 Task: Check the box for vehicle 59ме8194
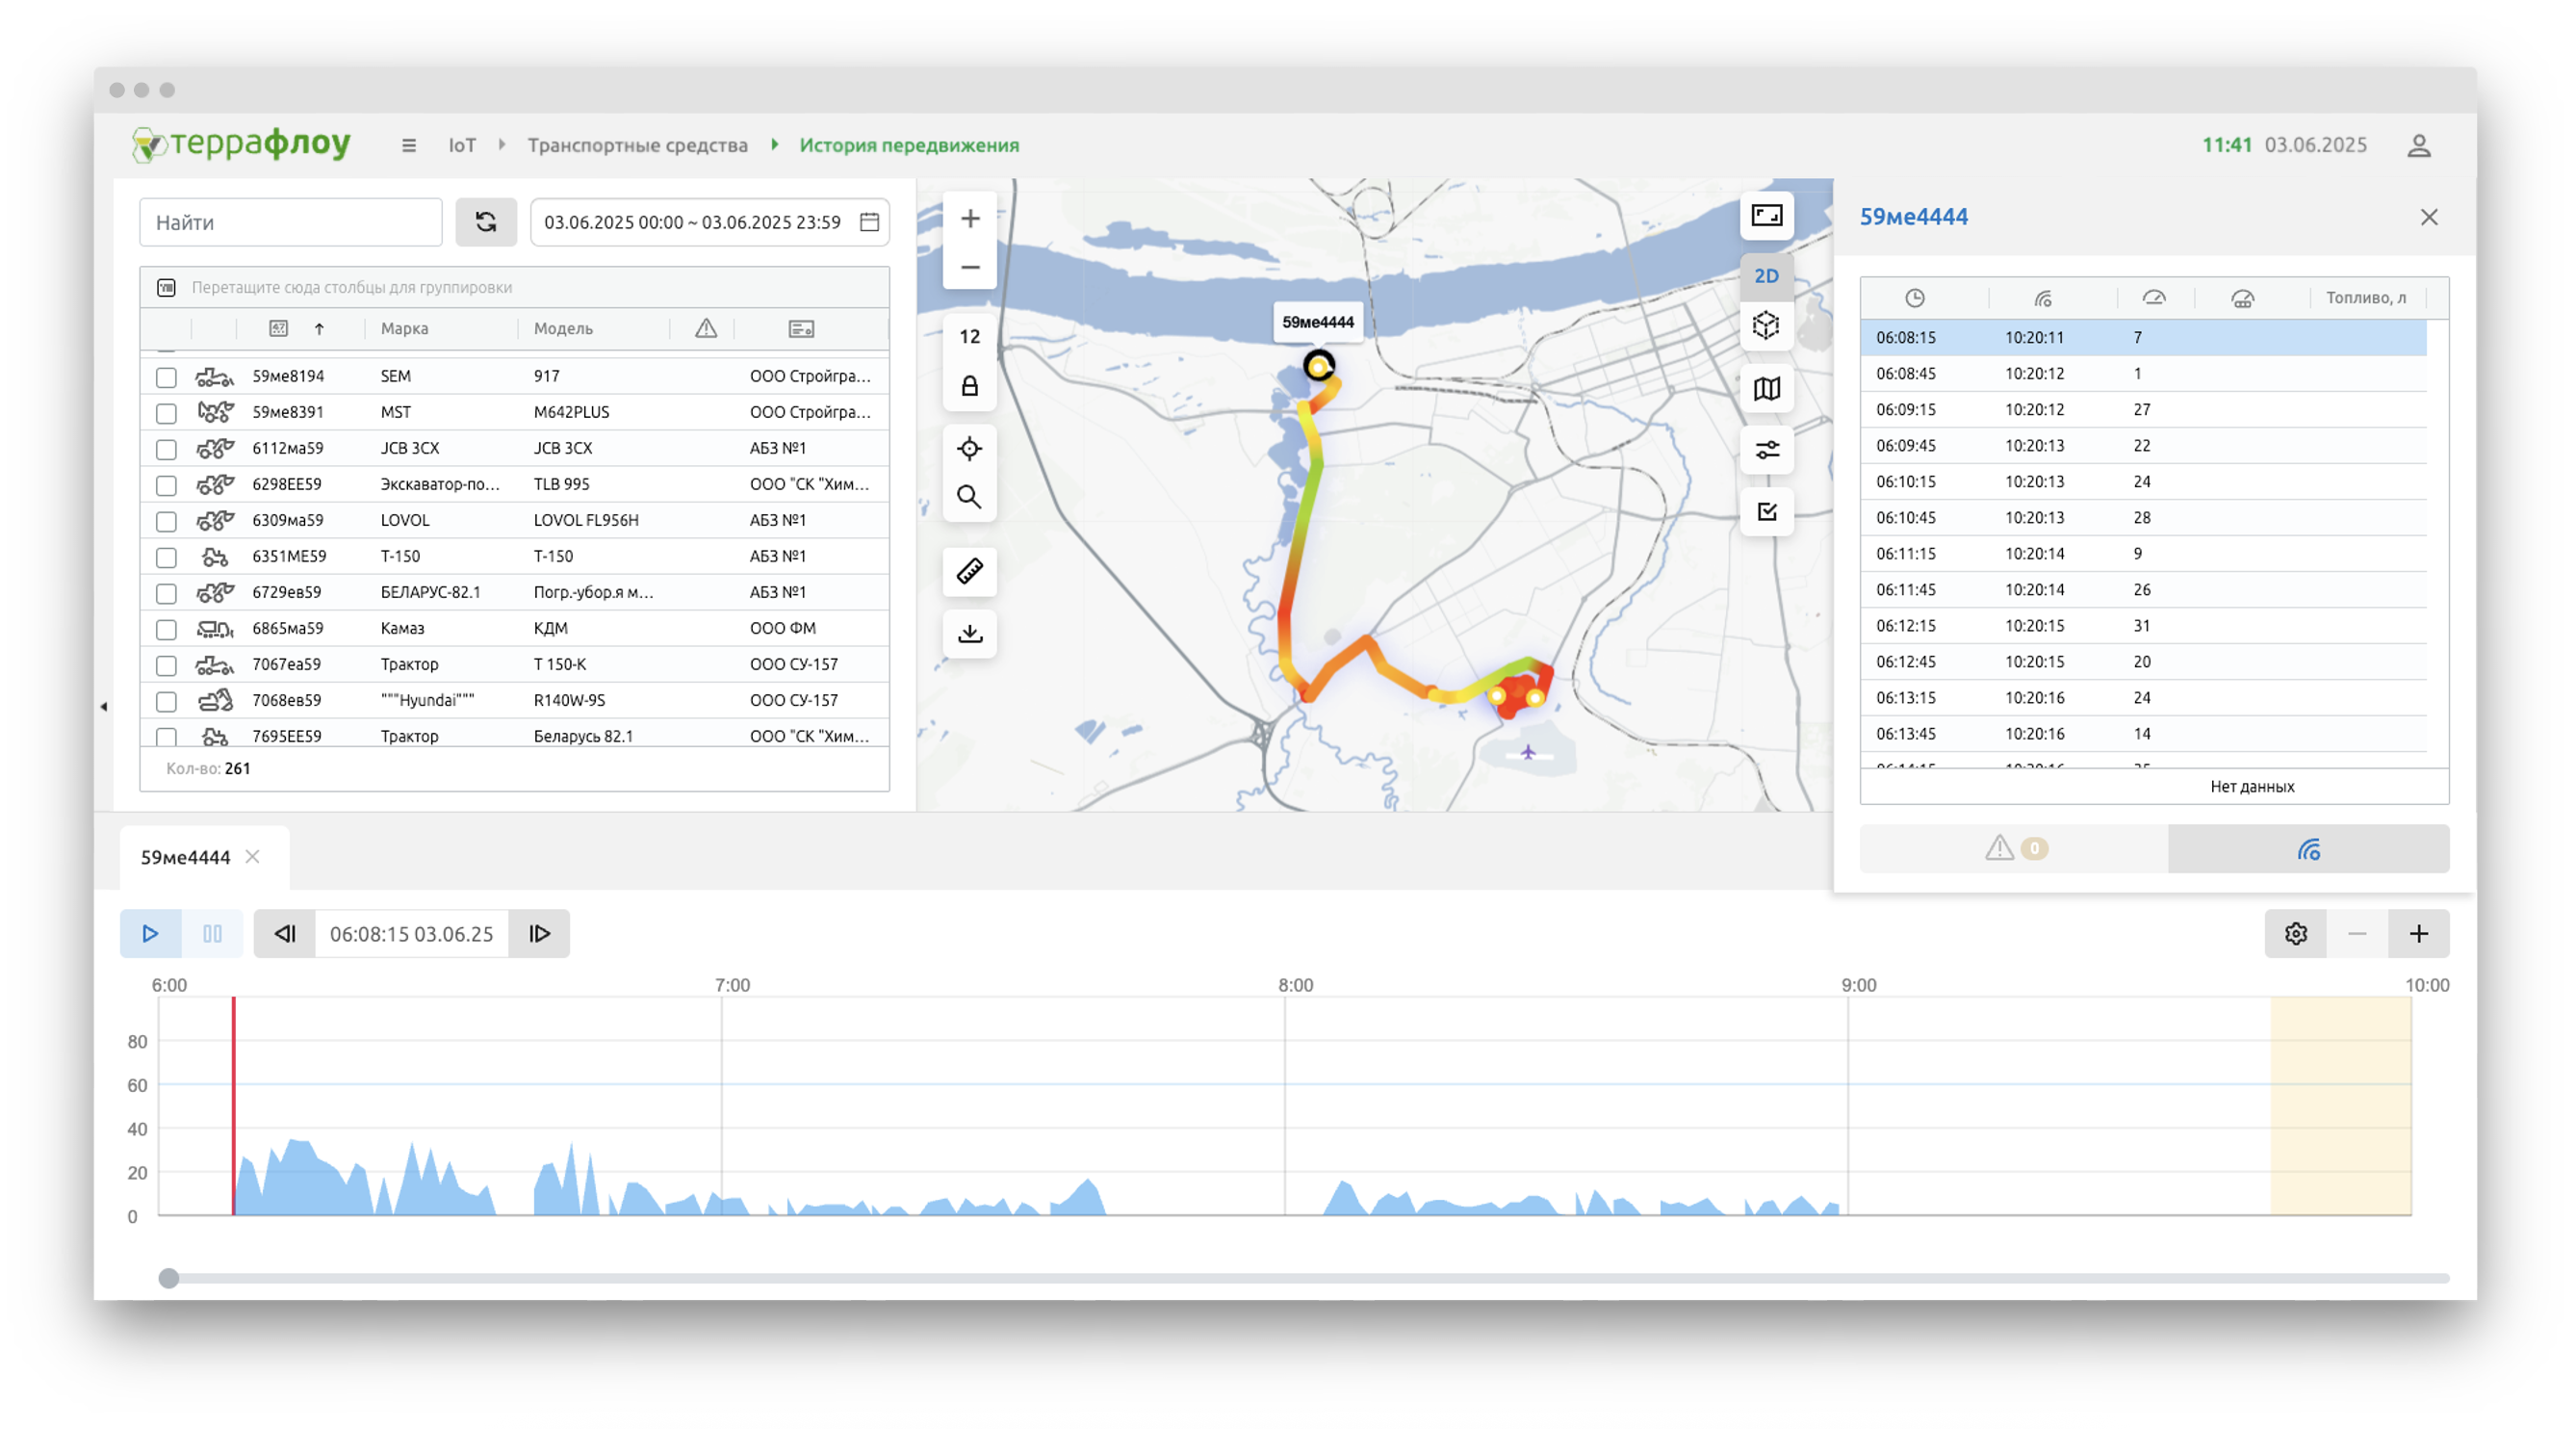click(166, 377)
